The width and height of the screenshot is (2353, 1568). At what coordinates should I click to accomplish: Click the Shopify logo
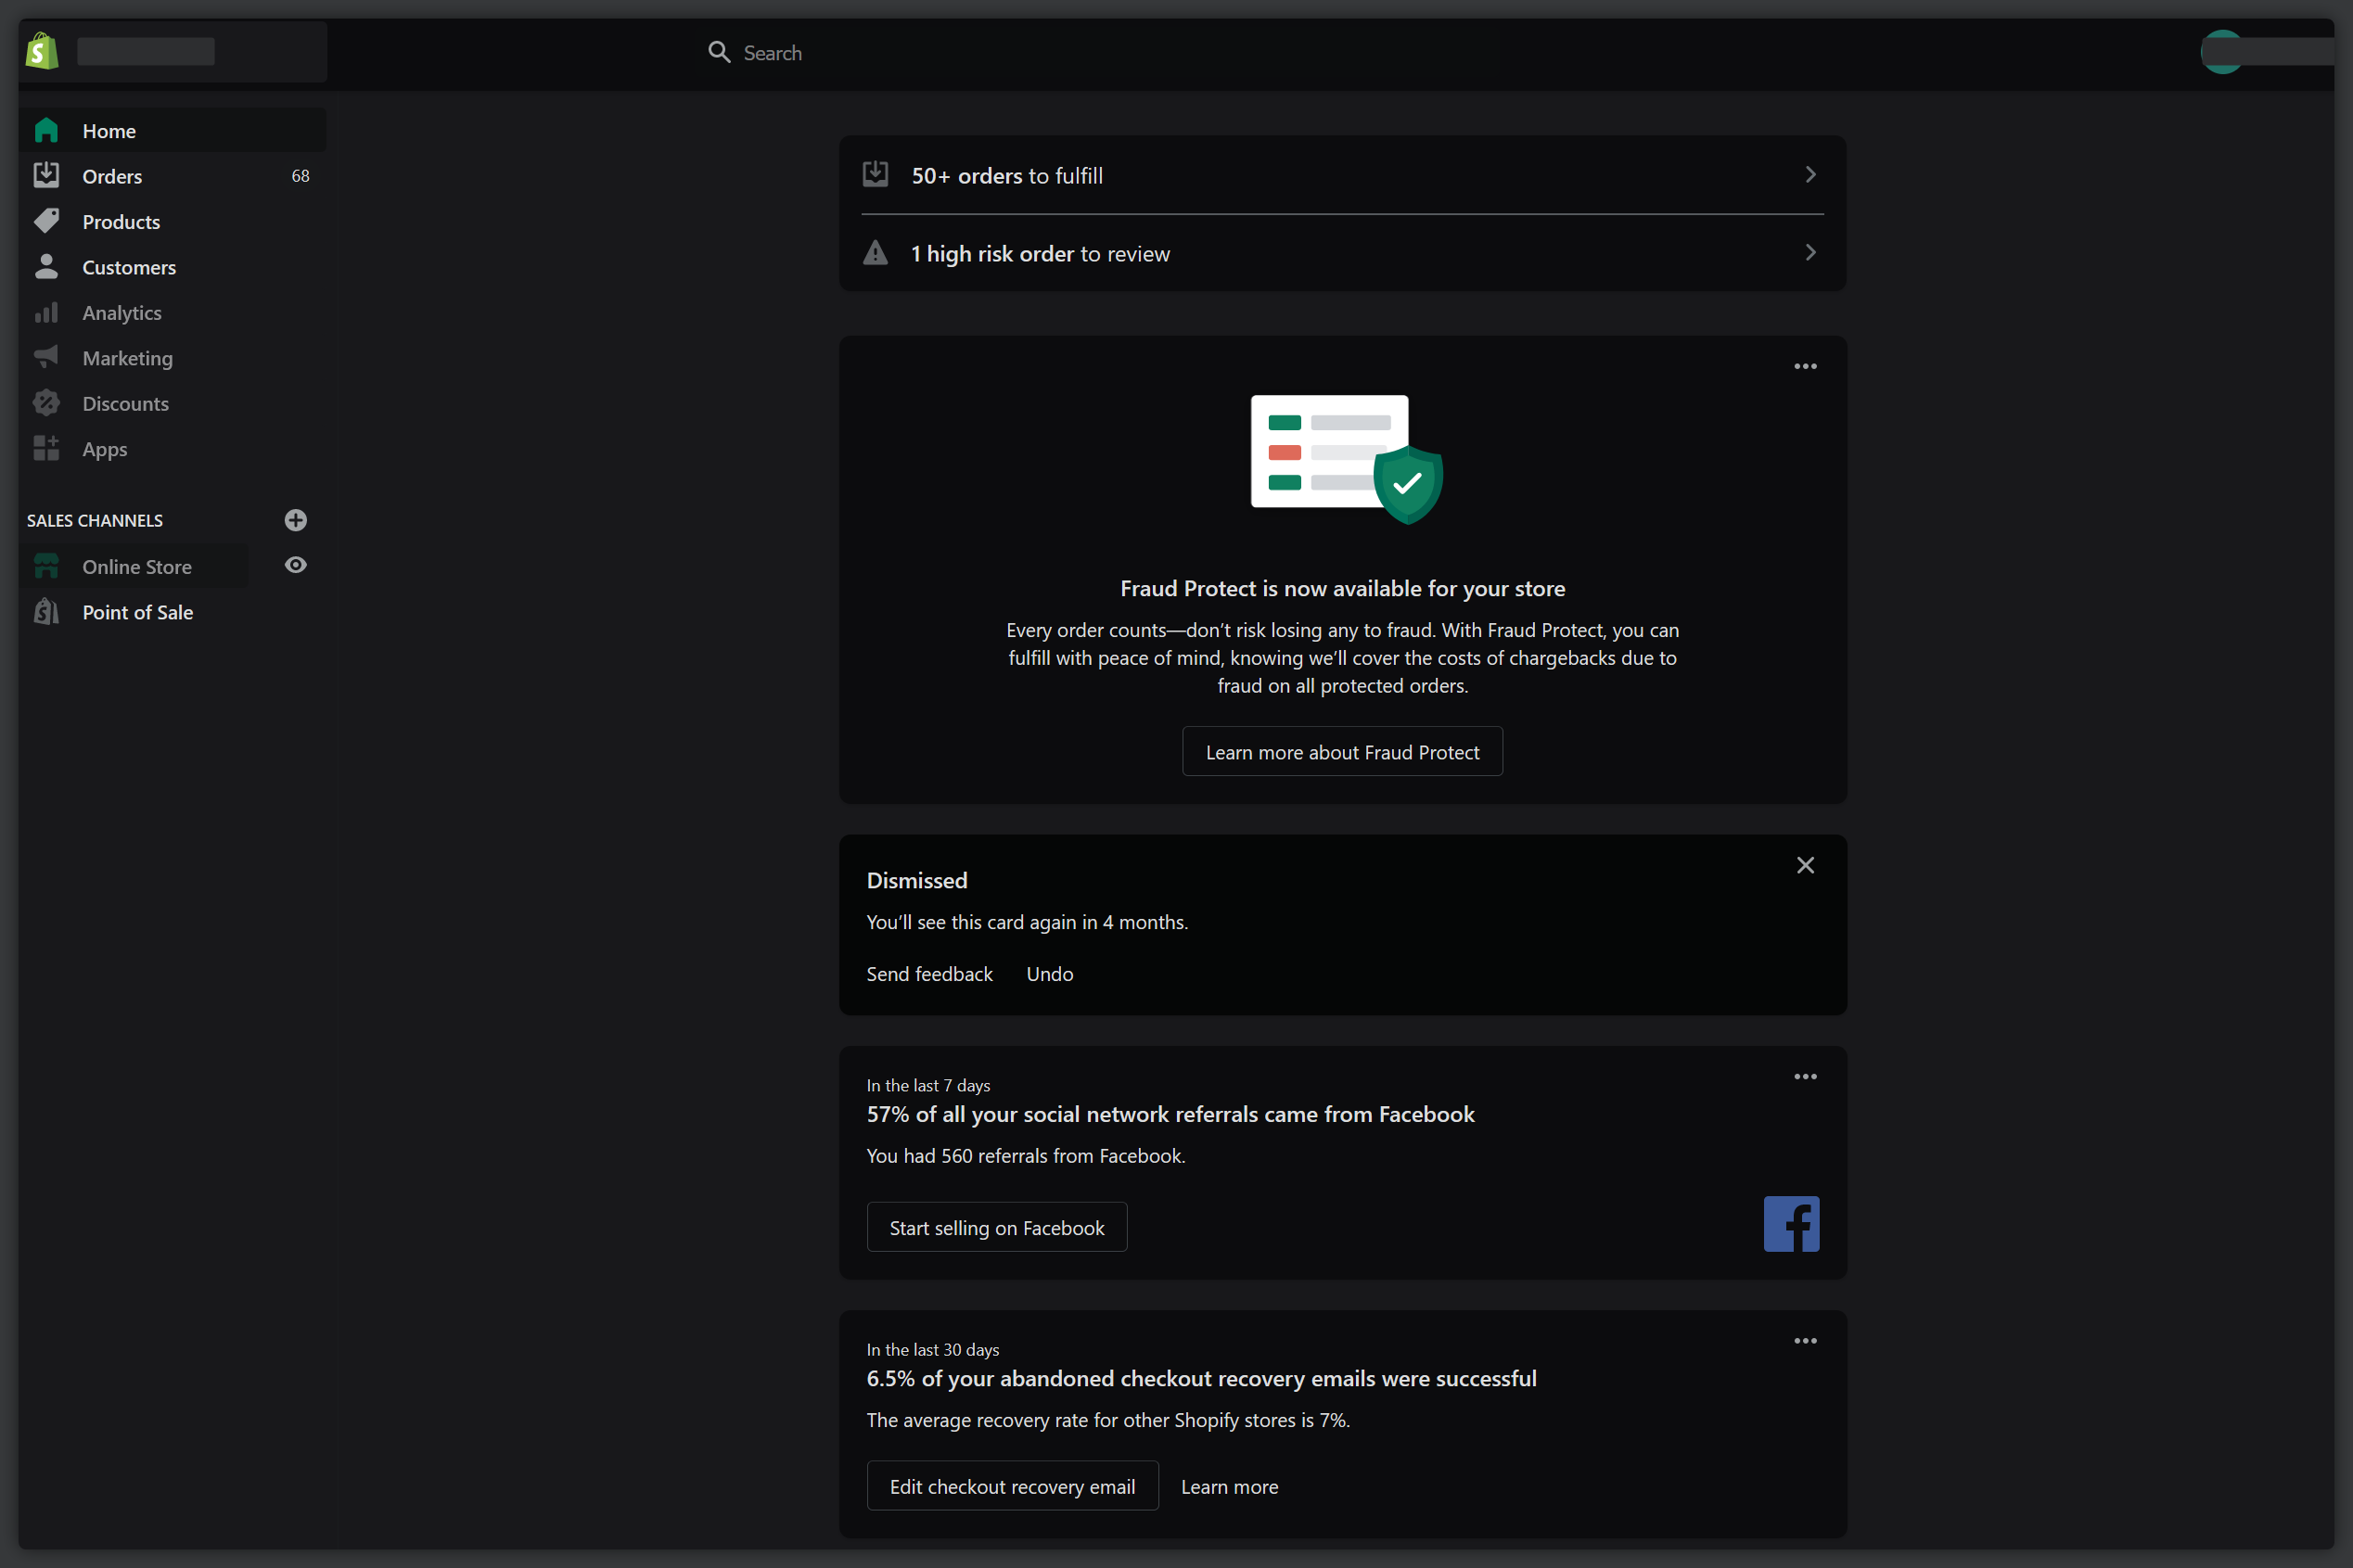[x=41, y=50]
